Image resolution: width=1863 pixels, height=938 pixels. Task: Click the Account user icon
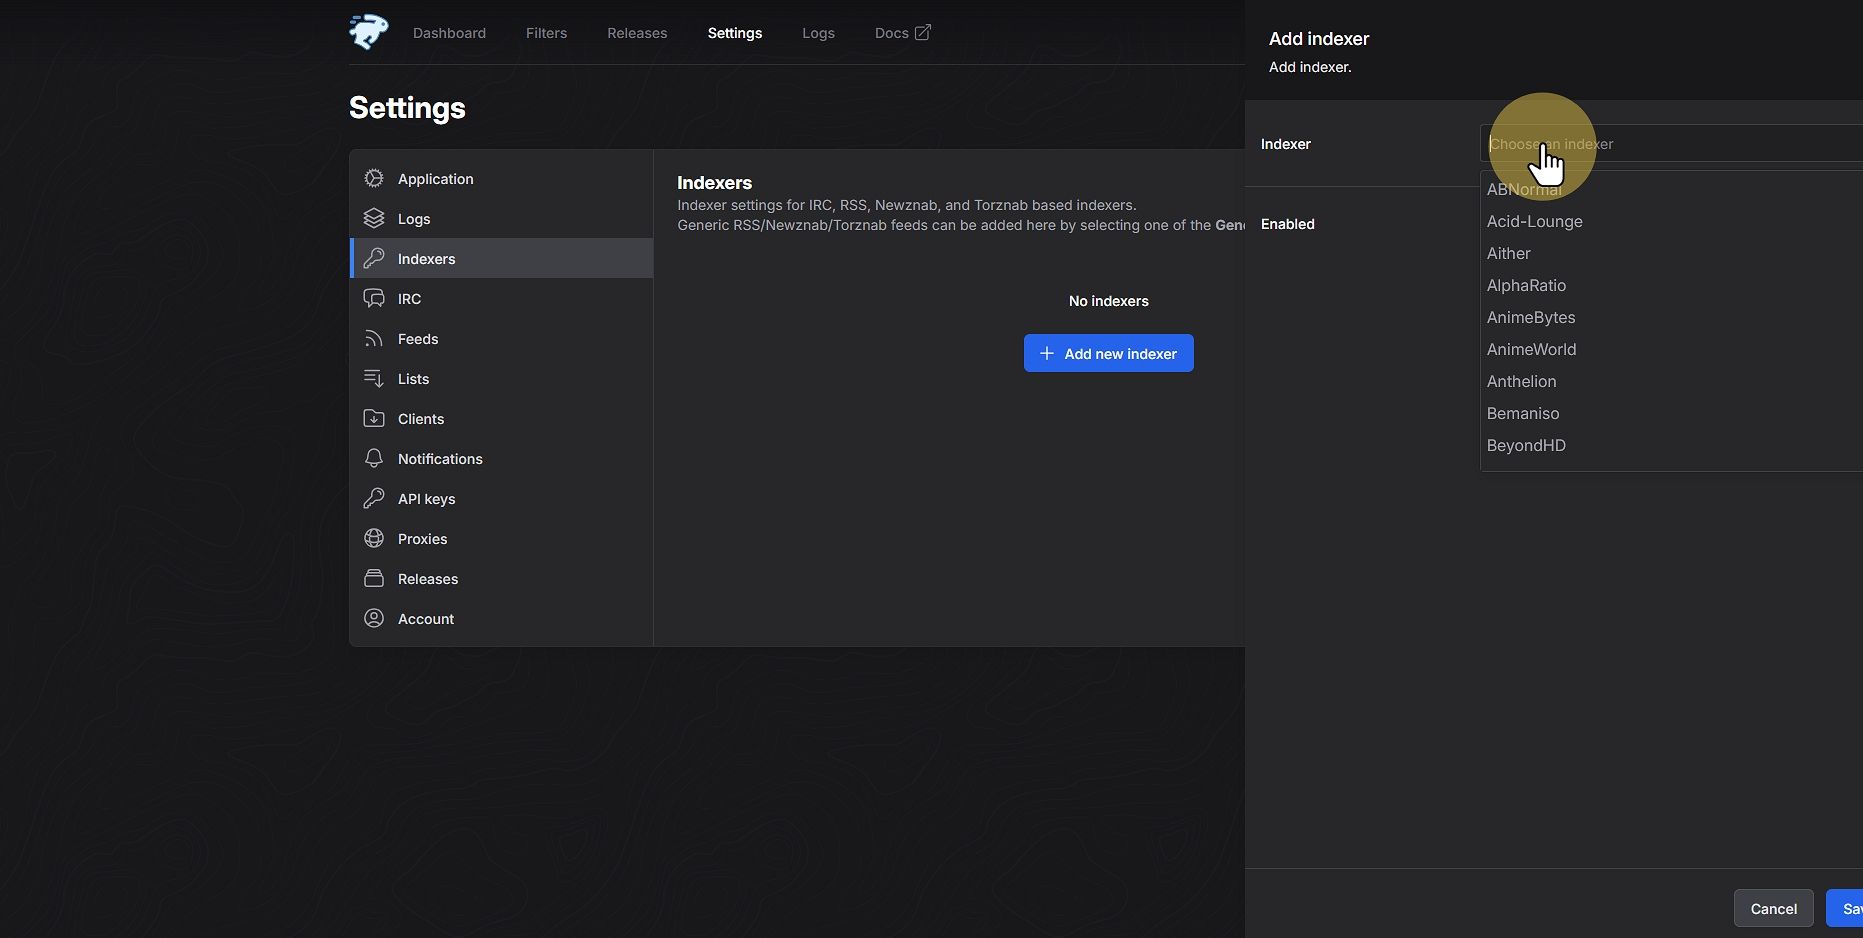[x=374, y=618]
